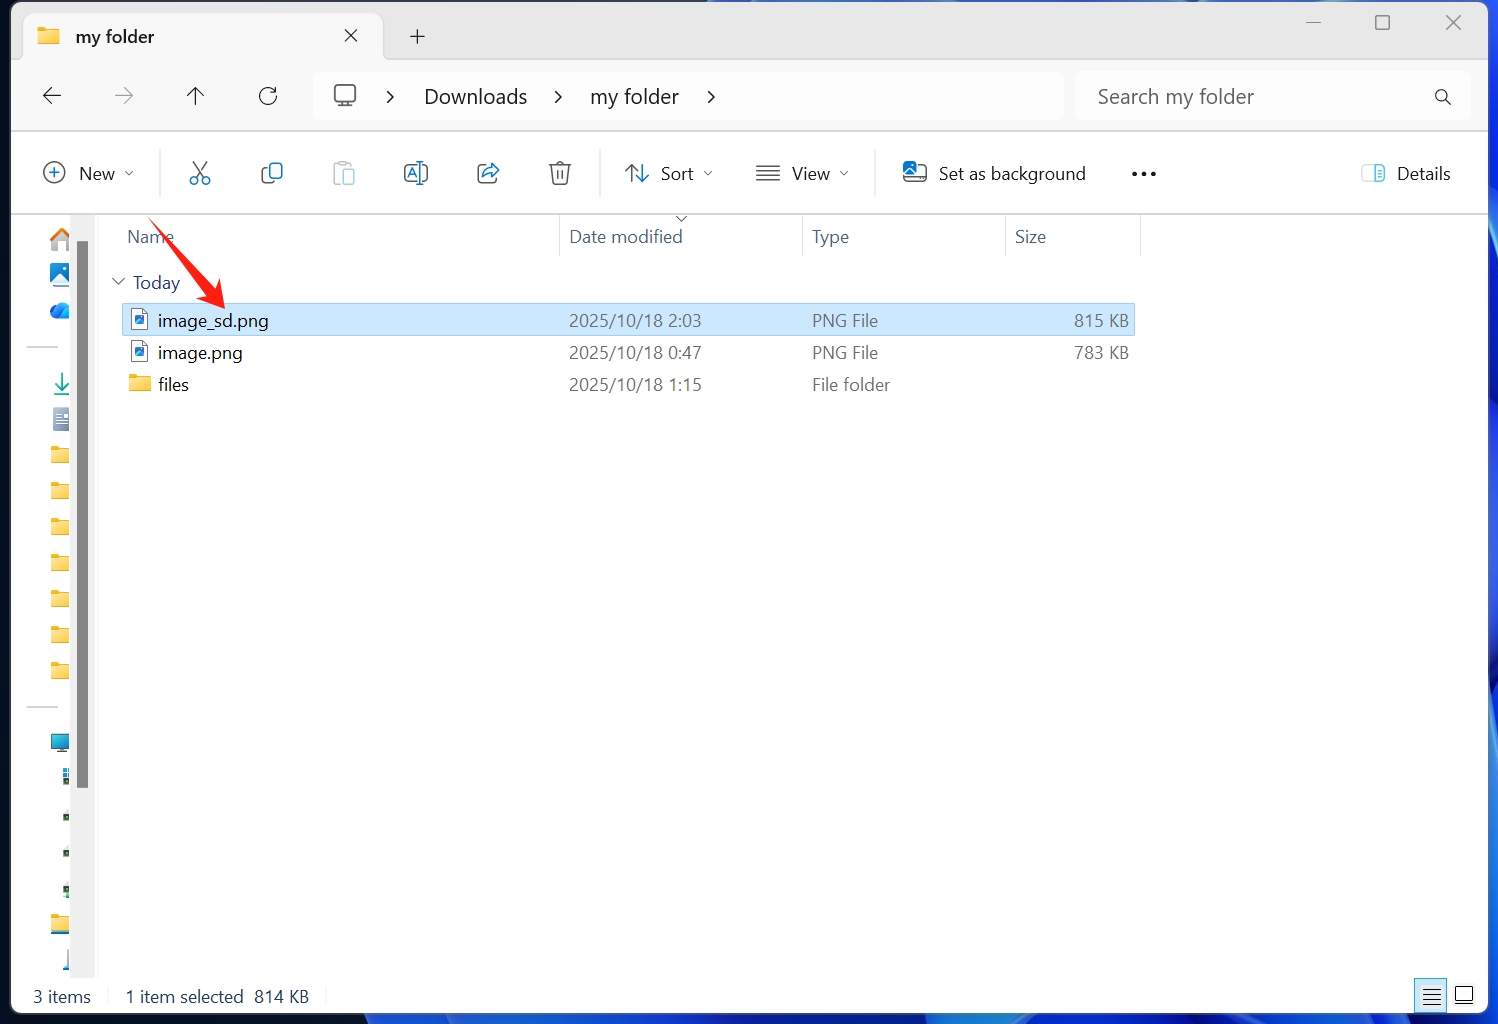This screenshot has width=1498, height=1024.
Task: Add a new tab
Action: (418, 37)
